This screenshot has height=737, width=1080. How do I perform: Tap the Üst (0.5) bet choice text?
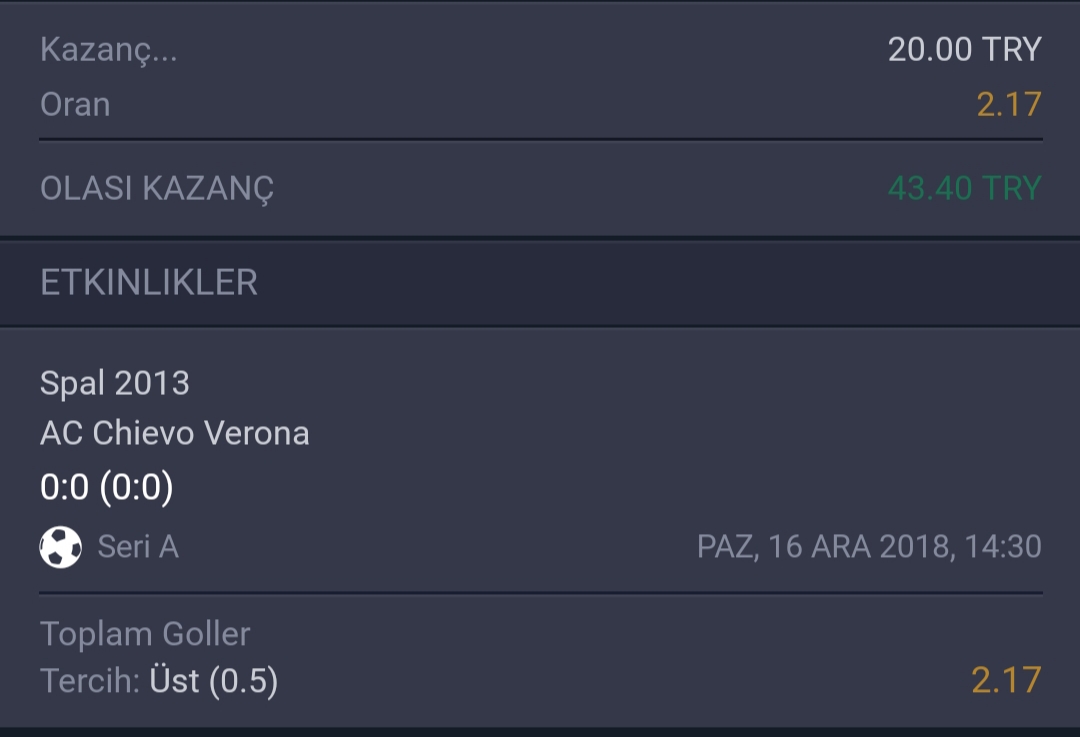[x=214, y=681]
